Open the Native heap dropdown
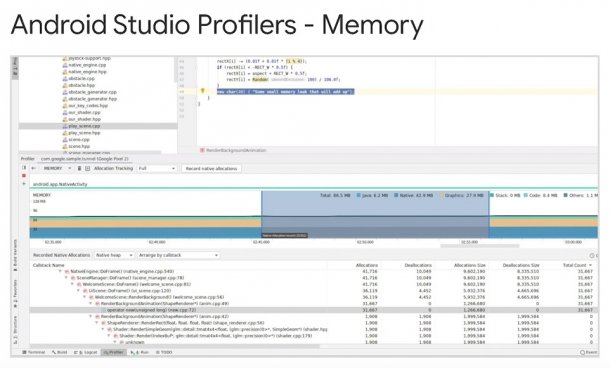The width and height of the screenshot is (610, 368). [x=114, y=255]
